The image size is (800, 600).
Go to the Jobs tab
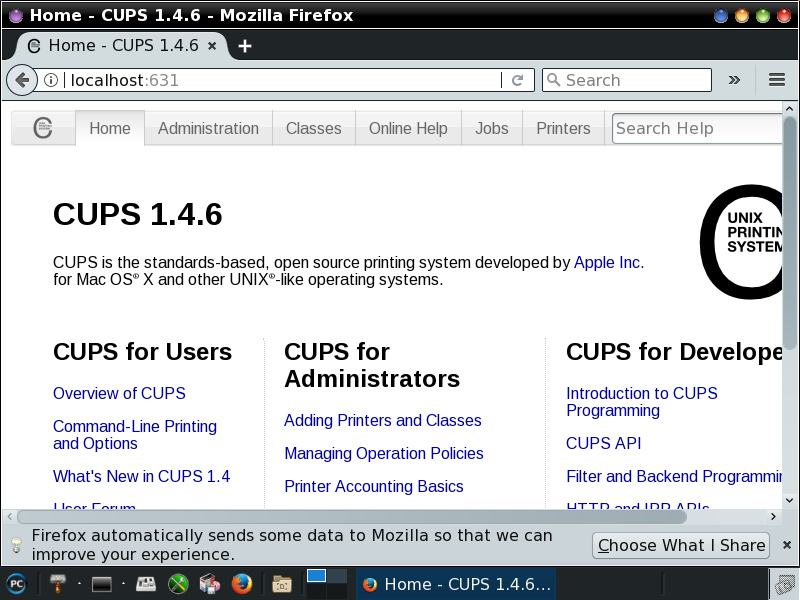tap(491, 128)
